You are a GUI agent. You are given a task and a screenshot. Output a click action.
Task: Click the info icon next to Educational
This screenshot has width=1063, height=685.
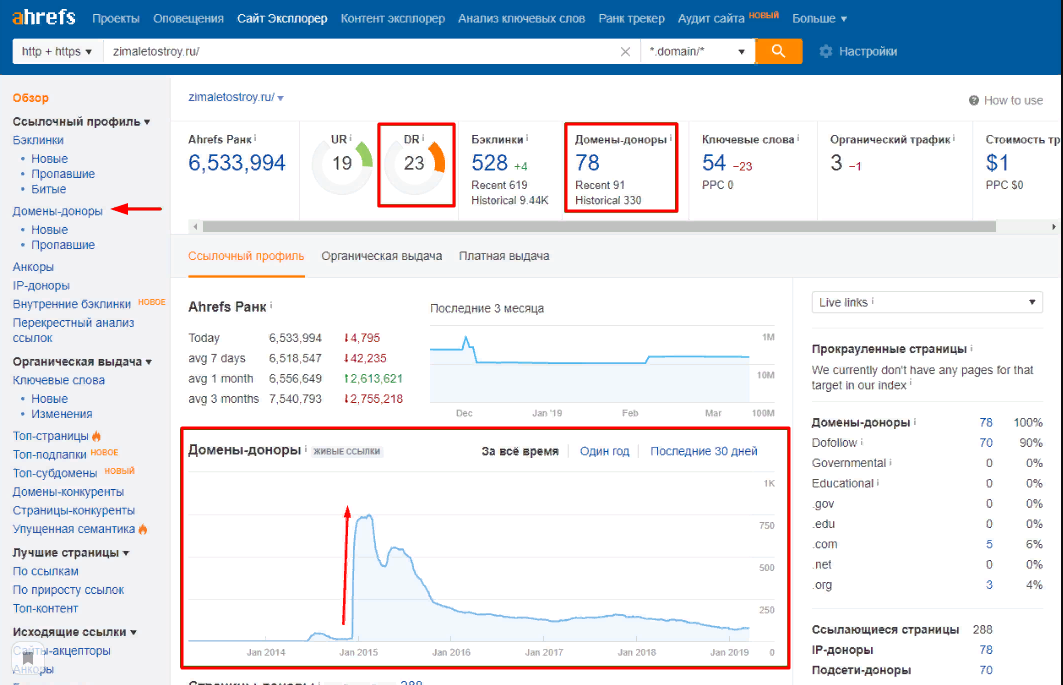coord(878,482)
